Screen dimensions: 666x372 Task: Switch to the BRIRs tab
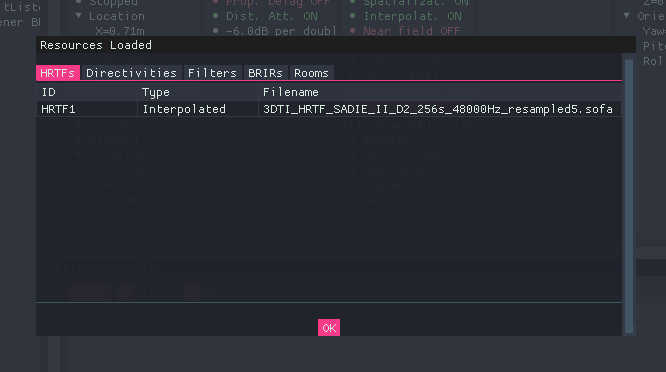(265, 73)
